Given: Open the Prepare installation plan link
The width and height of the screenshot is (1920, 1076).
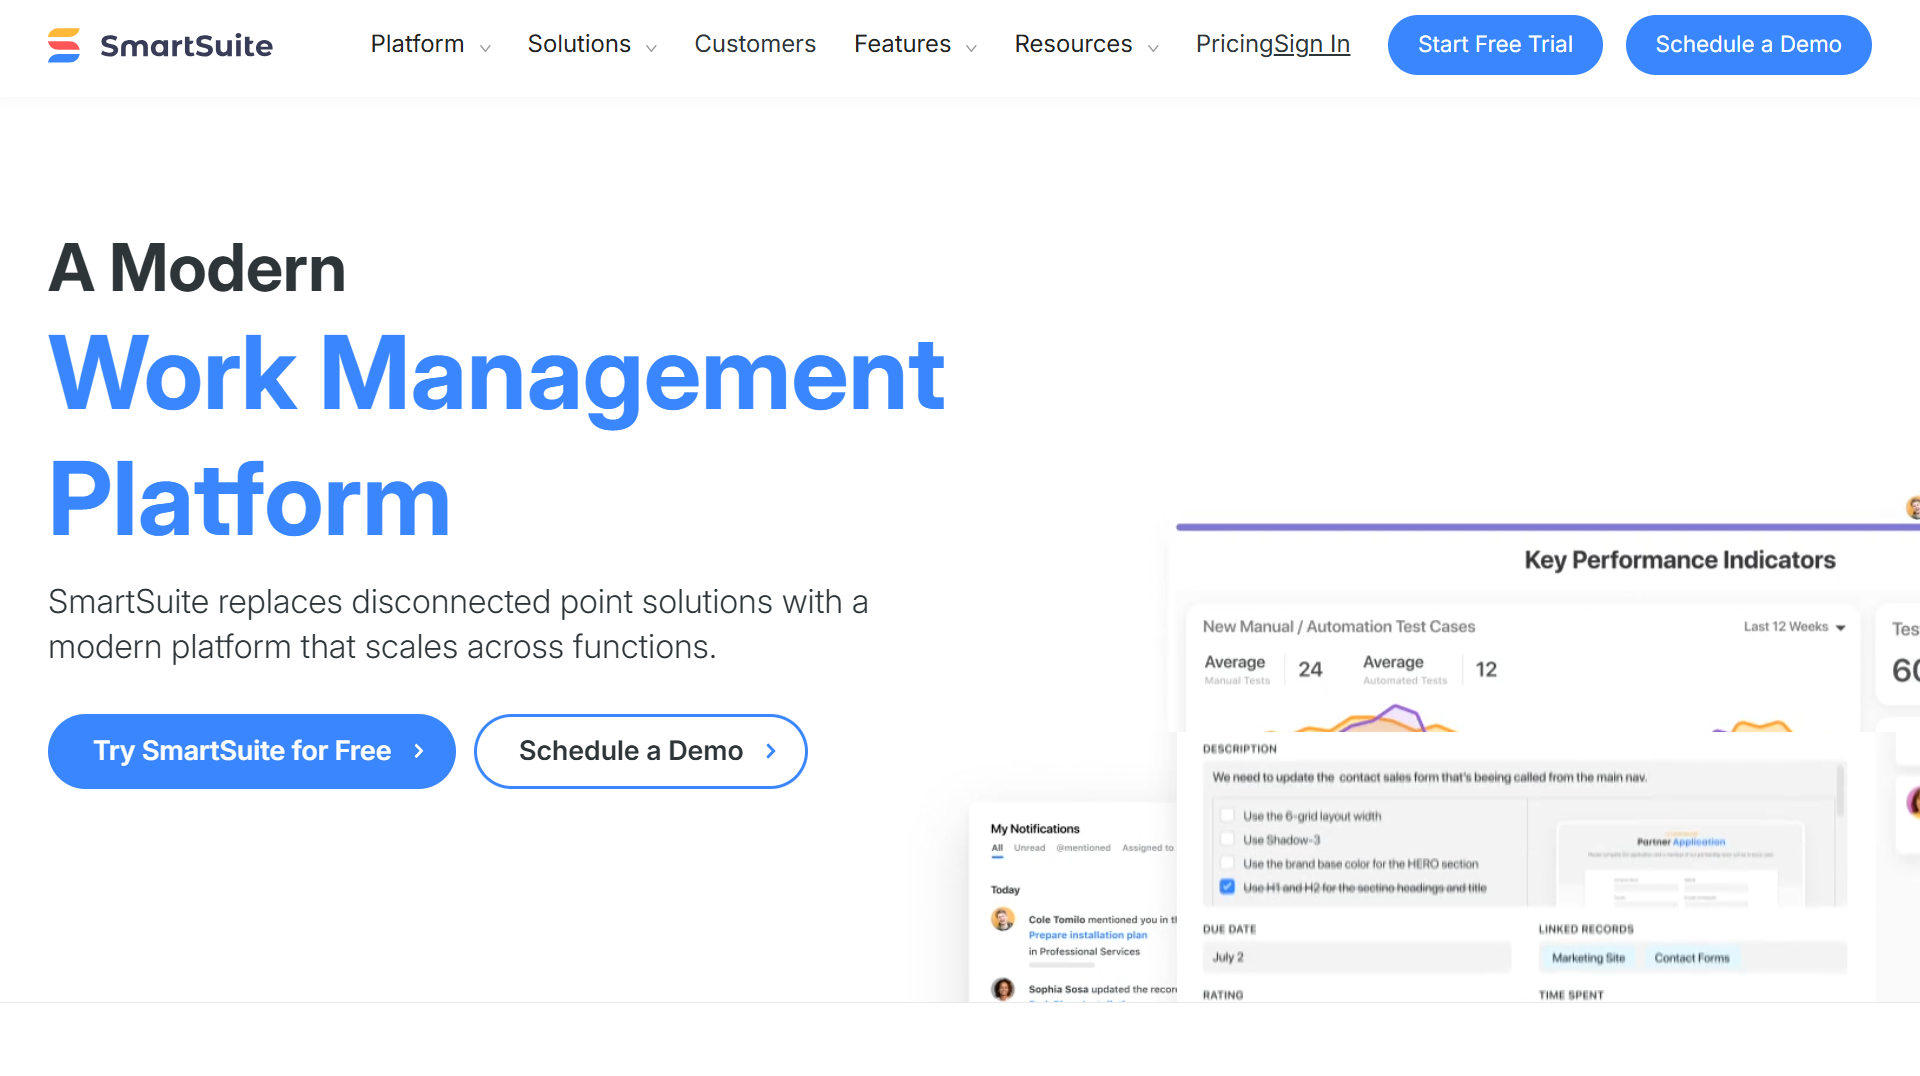Looking at the screenshot, I should pyautogui.click(x=1088, y=935).
